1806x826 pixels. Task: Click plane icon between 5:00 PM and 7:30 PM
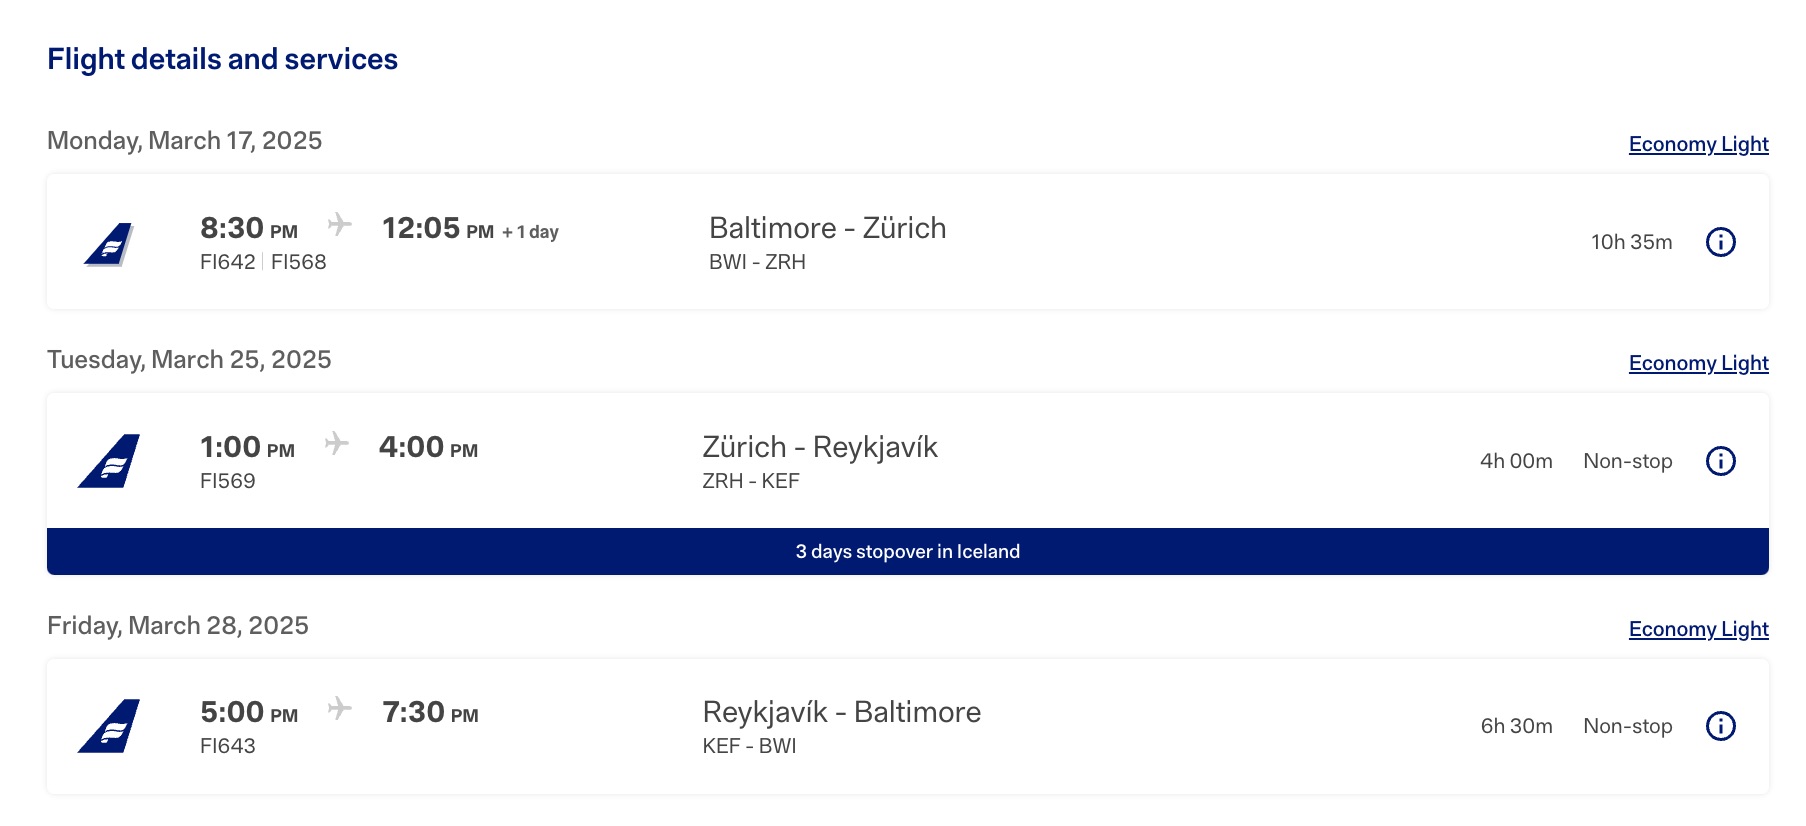click(340, 709)
